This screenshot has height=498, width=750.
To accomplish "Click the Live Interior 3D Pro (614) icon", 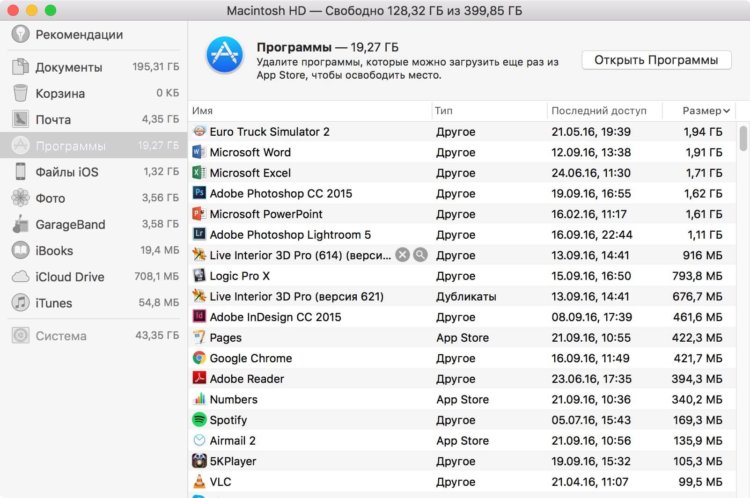I will 199,255.
